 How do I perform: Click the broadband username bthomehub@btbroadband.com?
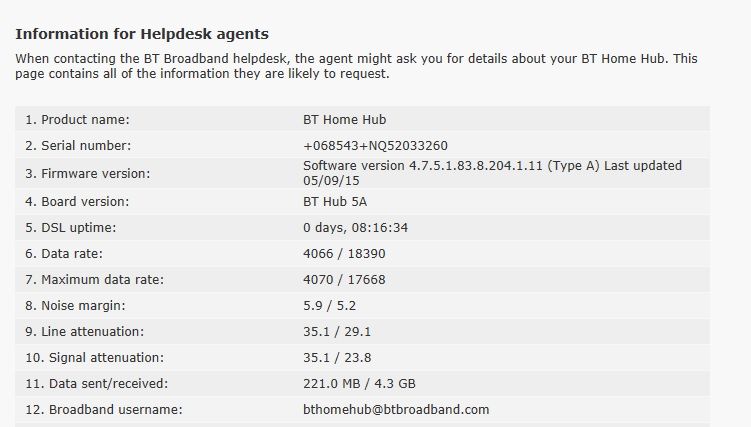click(396, 409)
